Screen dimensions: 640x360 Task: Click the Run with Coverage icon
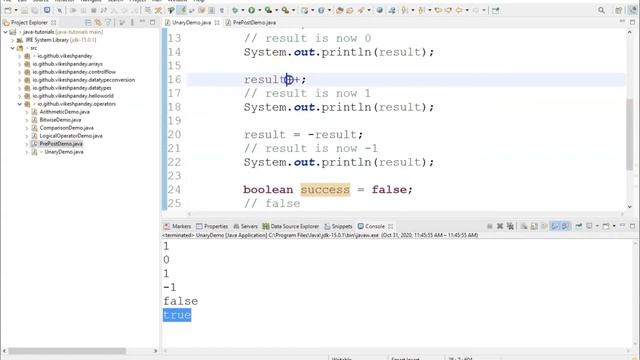(x=268, y=10)
